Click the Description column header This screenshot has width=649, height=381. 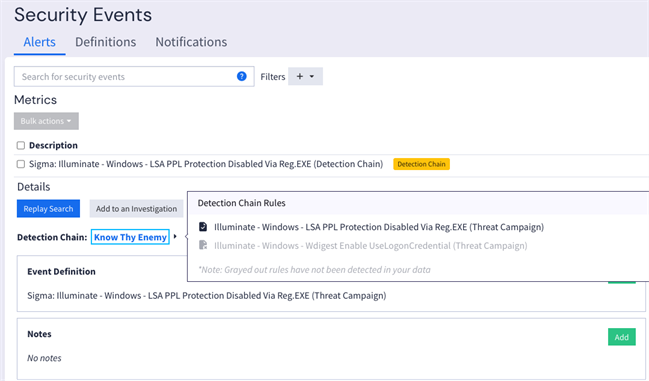53,145
